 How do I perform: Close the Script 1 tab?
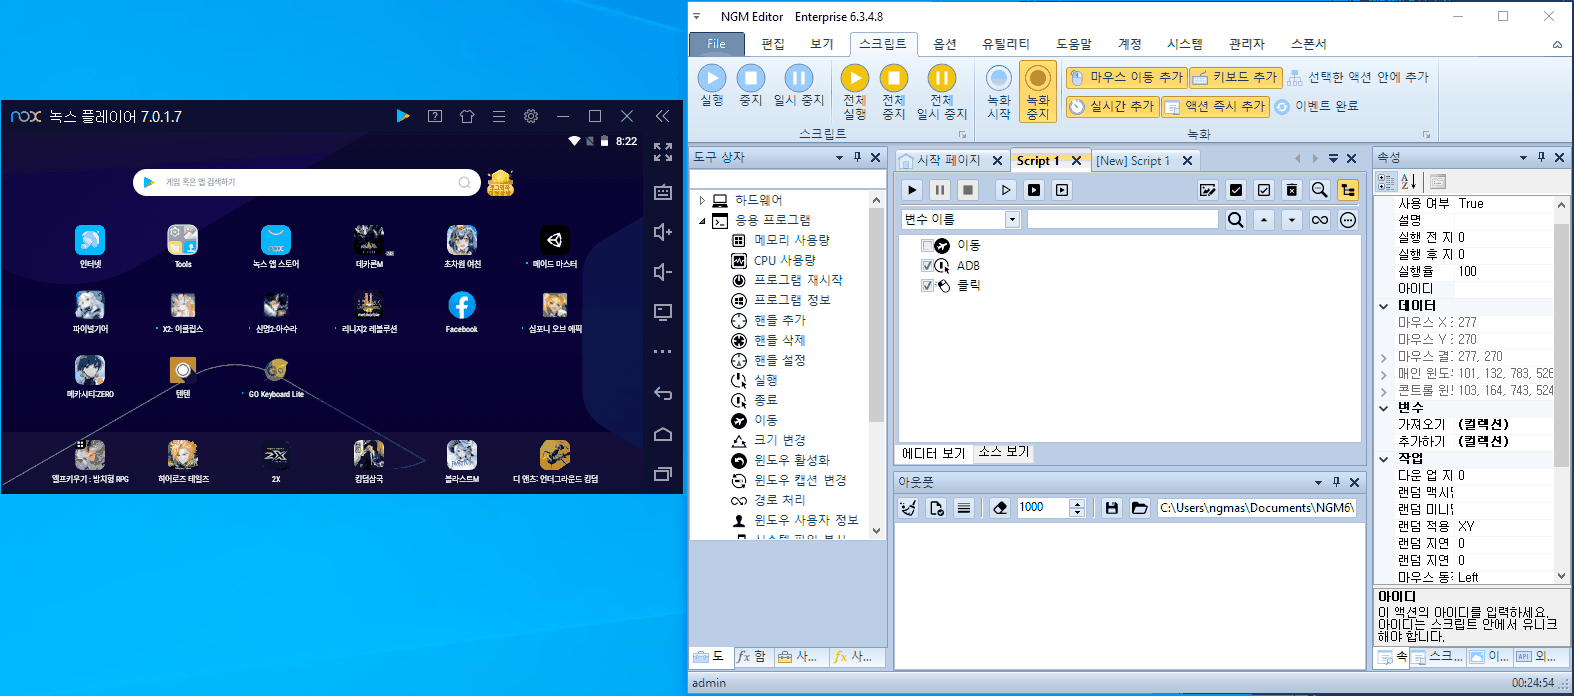click(x=1076, y=160)
